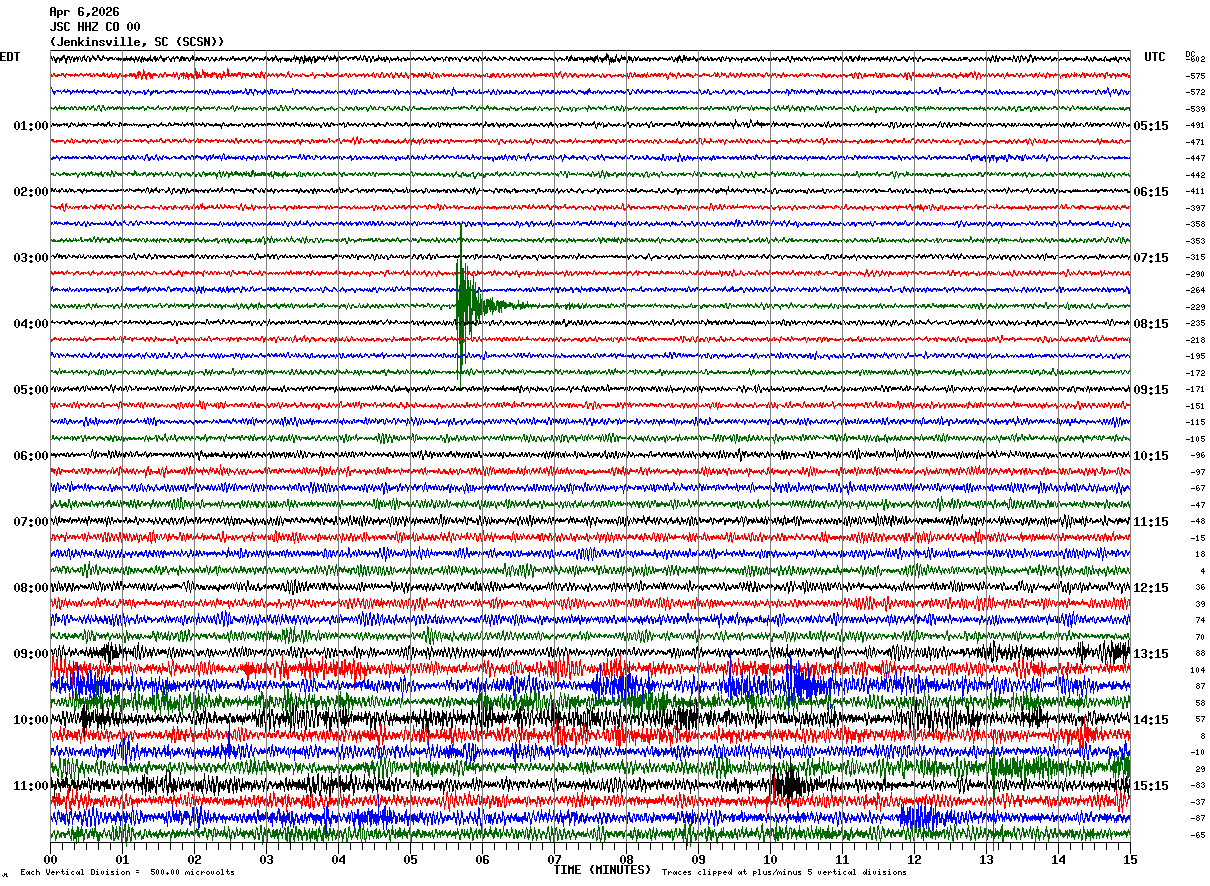Click the vertical division microvolts note
This screenshot has height=886, width=1210.
coord(127,872)
